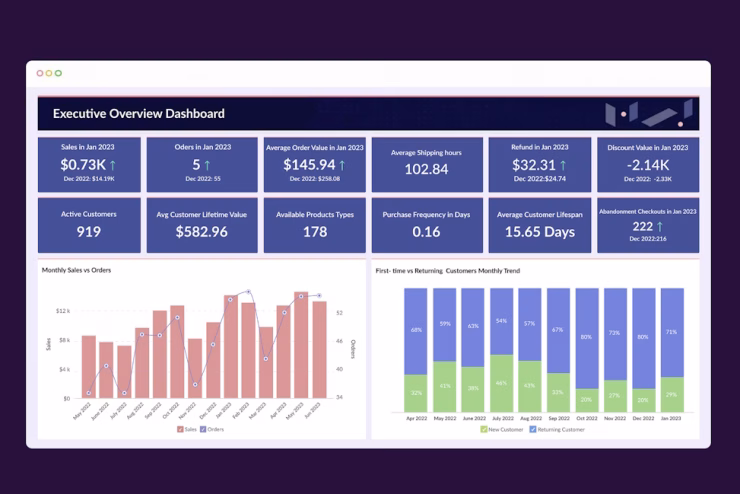740x494 pixels.
Task: Click the up arrow beside $145.94
Action: click(342, 165)
